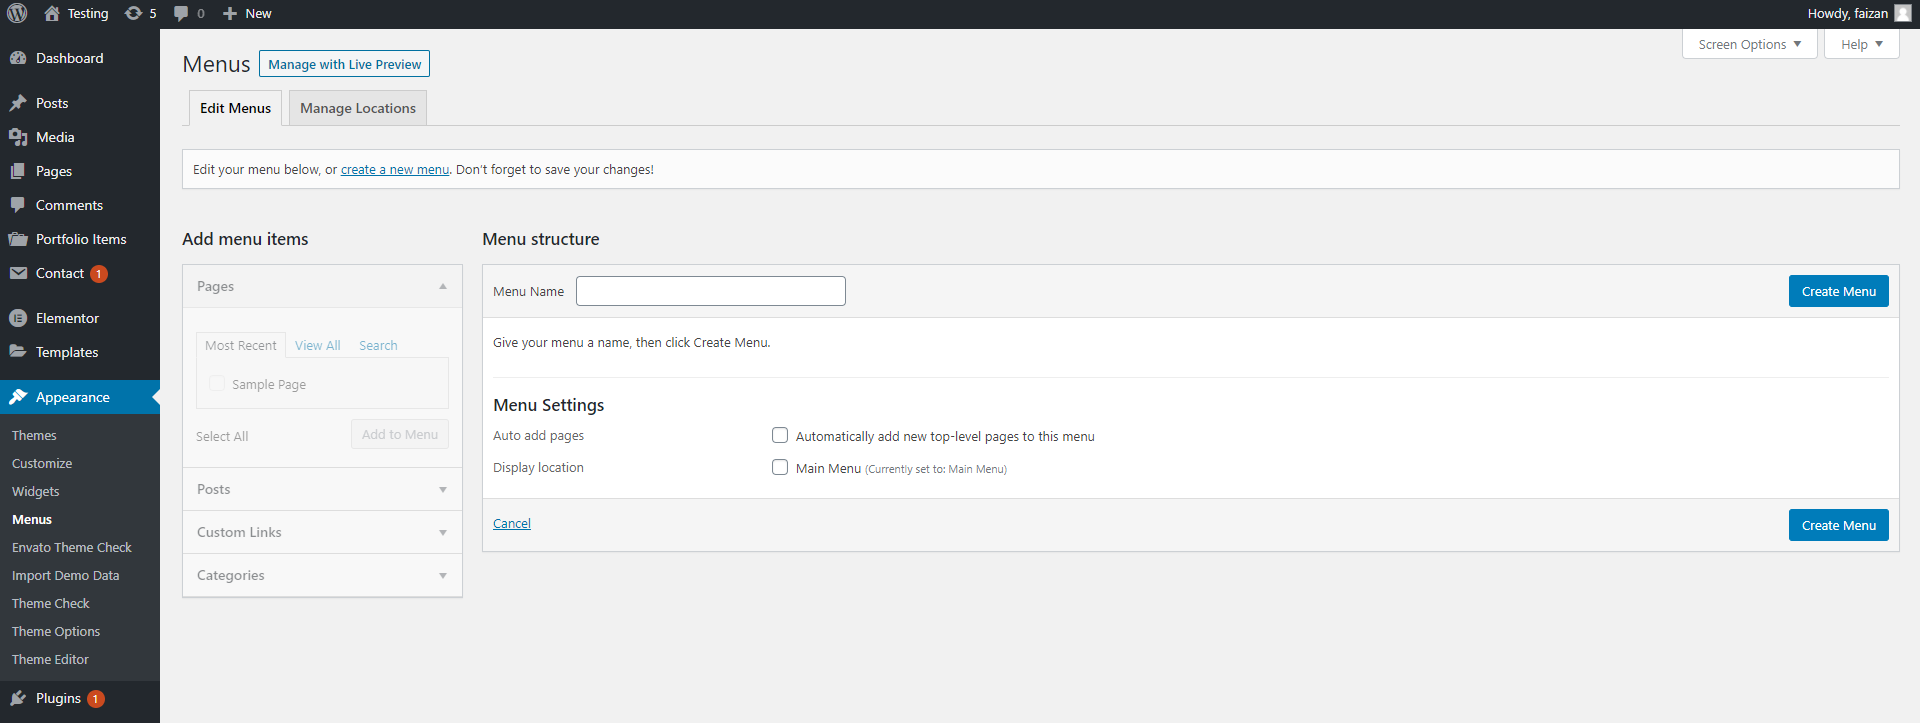1920x723 pixels.
Task: Select the Edit Menus tab
Action: point(235,108)
